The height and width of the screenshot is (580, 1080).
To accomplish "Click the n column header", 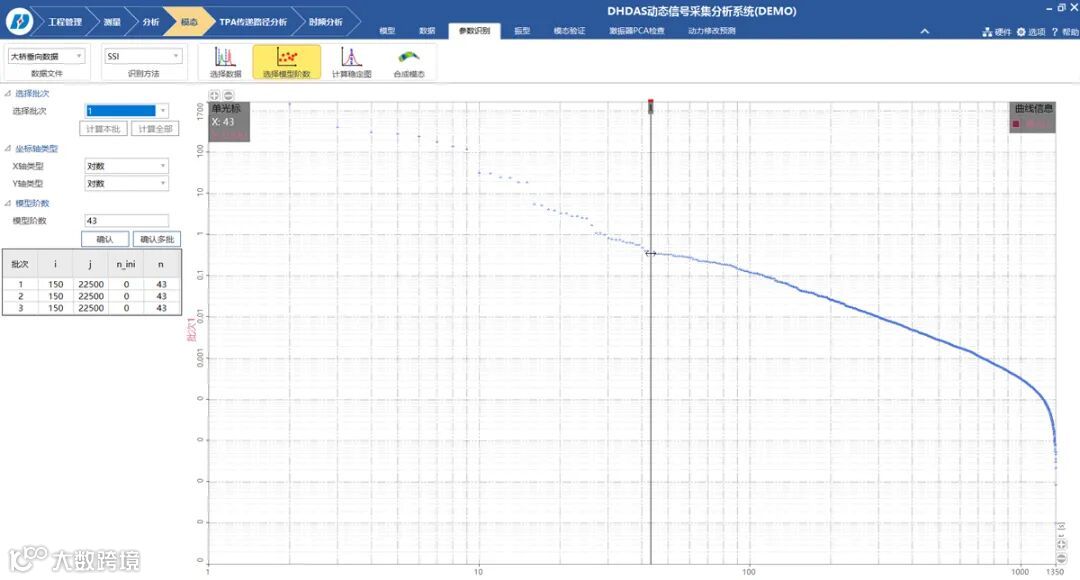I will point(161,264).
